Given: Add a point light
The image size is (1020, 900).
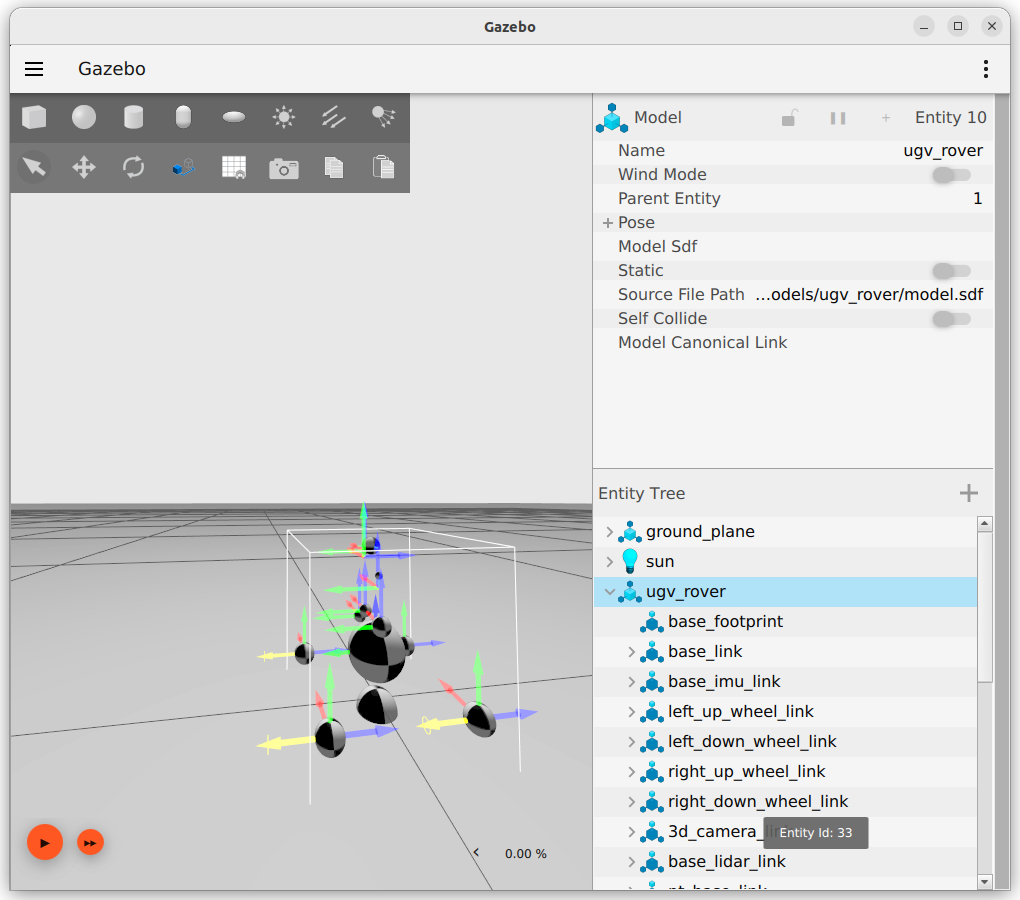Looking at the screenshot, I should pos(284,118).
